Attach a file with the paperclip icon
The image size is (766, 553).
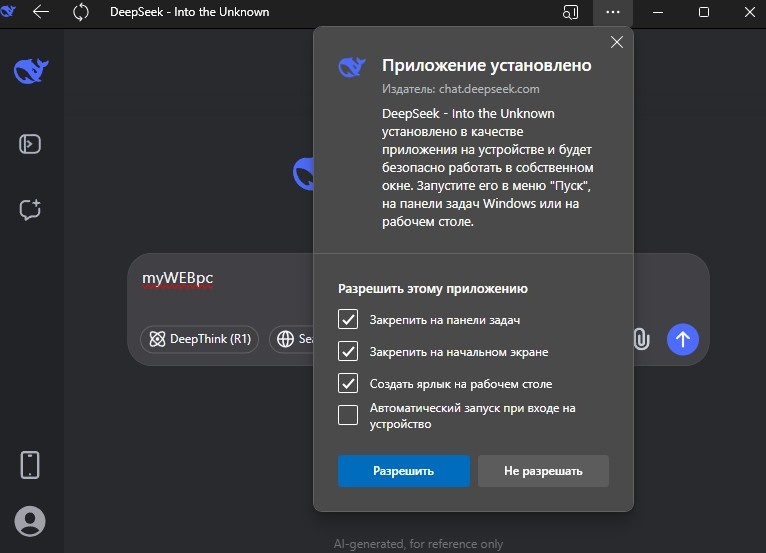641,339
